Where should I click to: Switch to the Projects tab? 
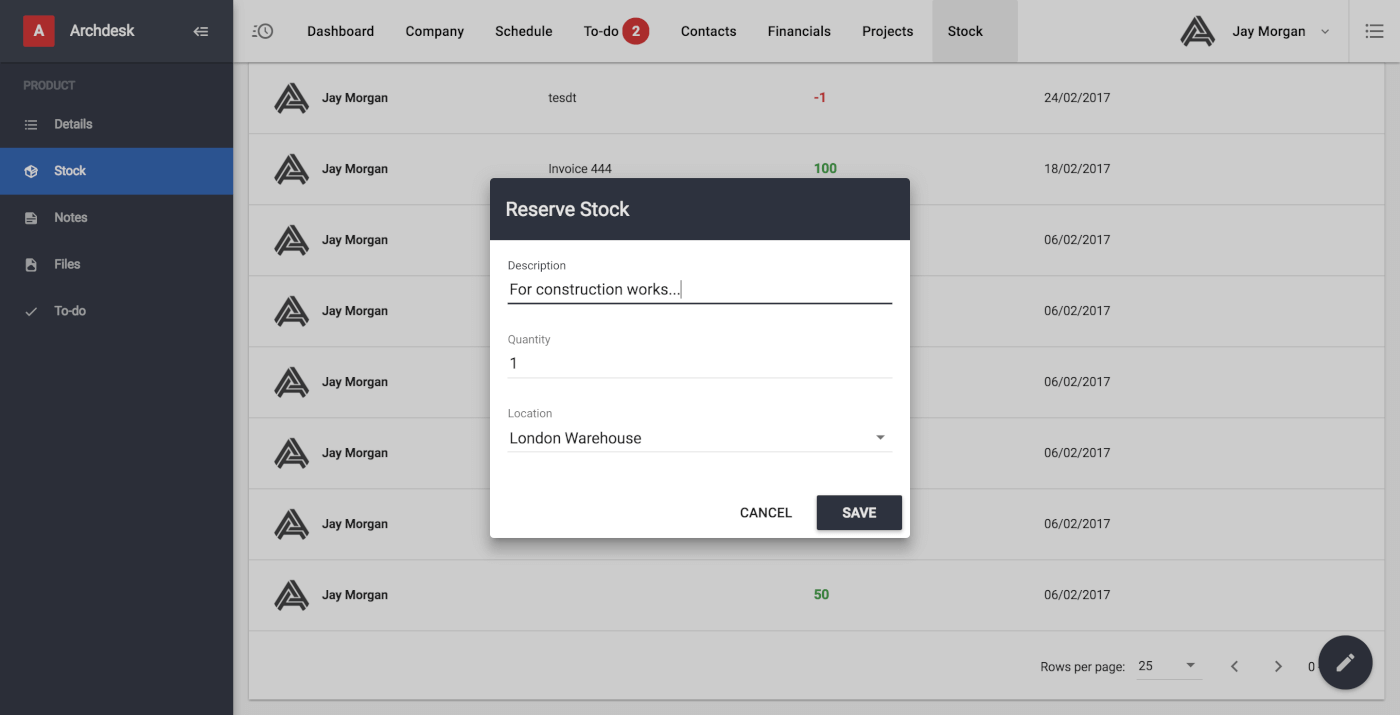click(x=887, y=31)
